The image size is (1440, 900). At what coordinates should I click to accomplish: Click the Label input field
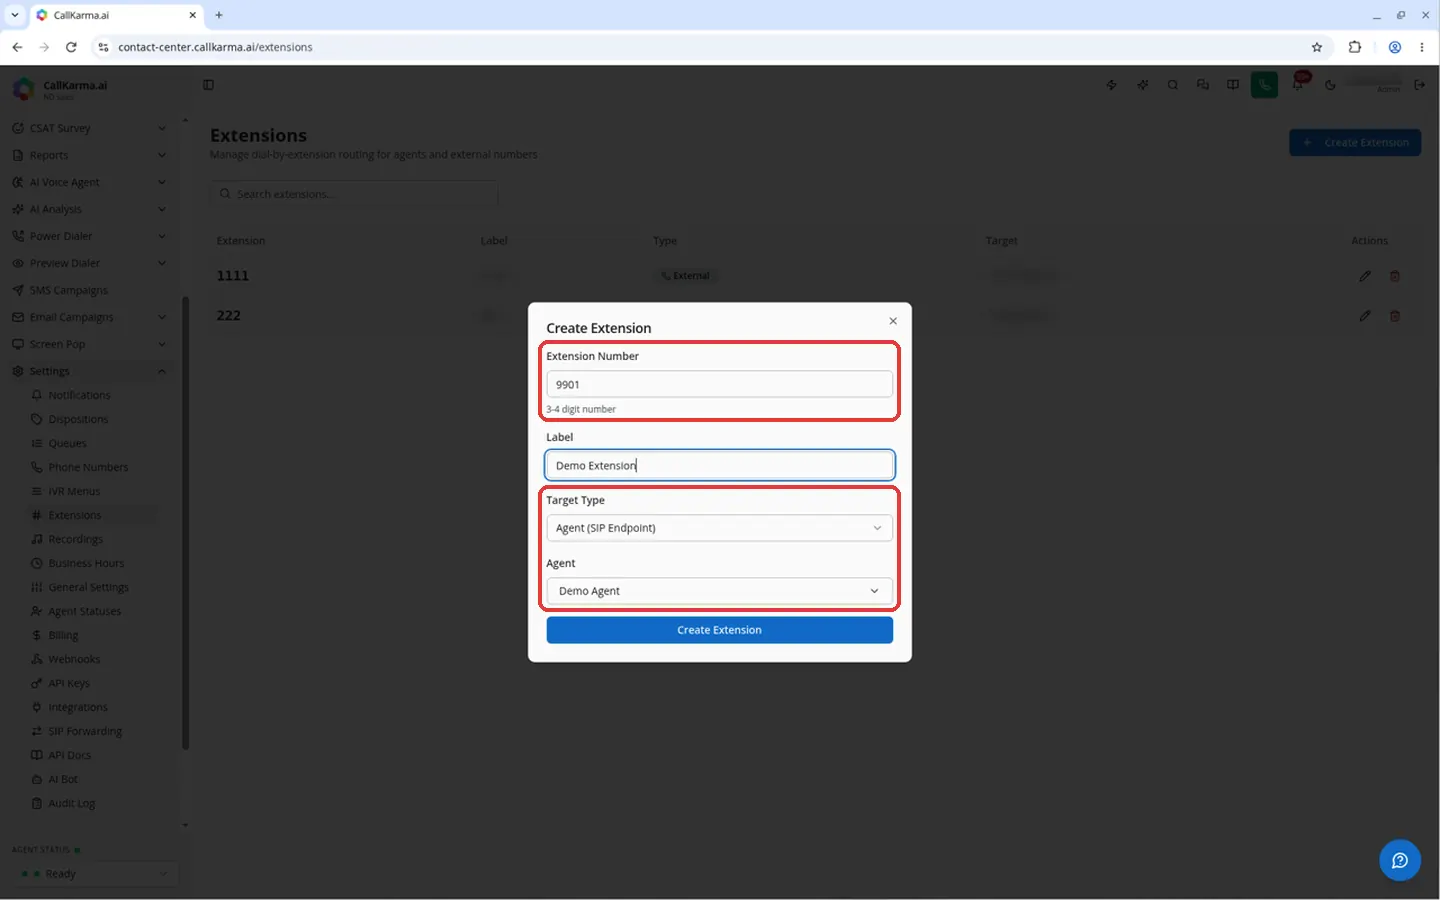(x=719, y=465)
